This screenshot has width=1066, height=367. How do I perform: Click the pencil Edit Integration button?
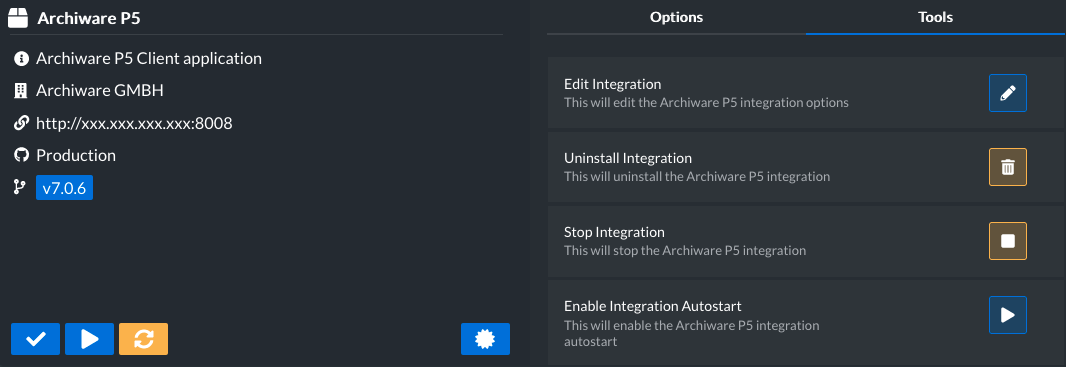click(x=1008, y=93)
